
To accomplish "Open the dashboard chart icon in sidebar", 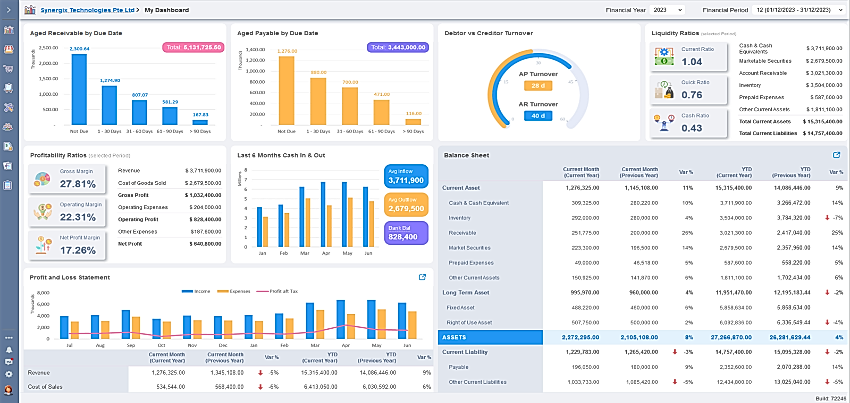I will [x=8, y=29].
